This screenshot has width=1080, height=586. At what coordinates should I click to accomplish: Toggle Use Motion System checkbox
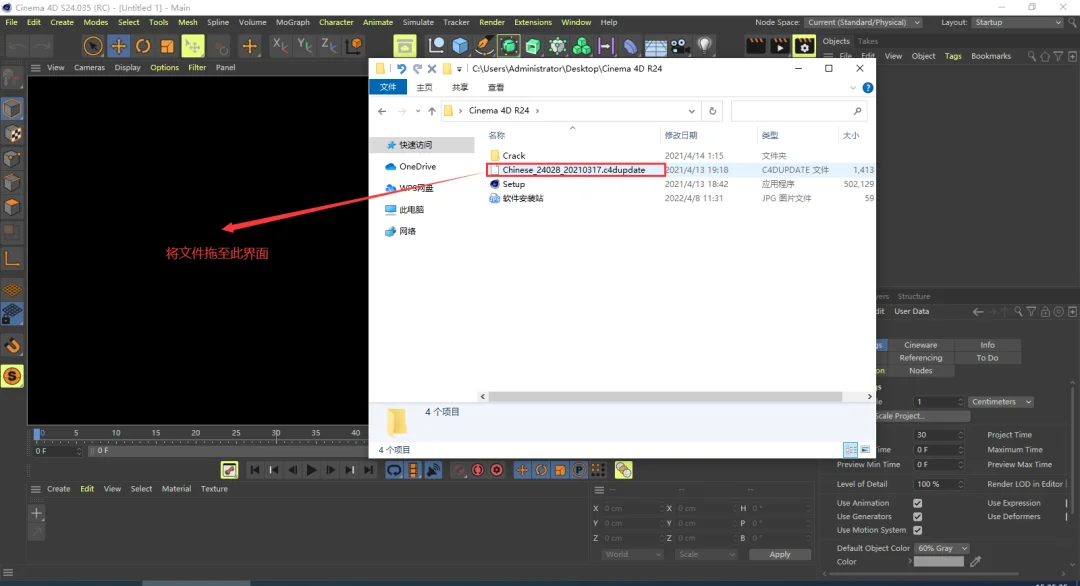(x=917, y=530)
